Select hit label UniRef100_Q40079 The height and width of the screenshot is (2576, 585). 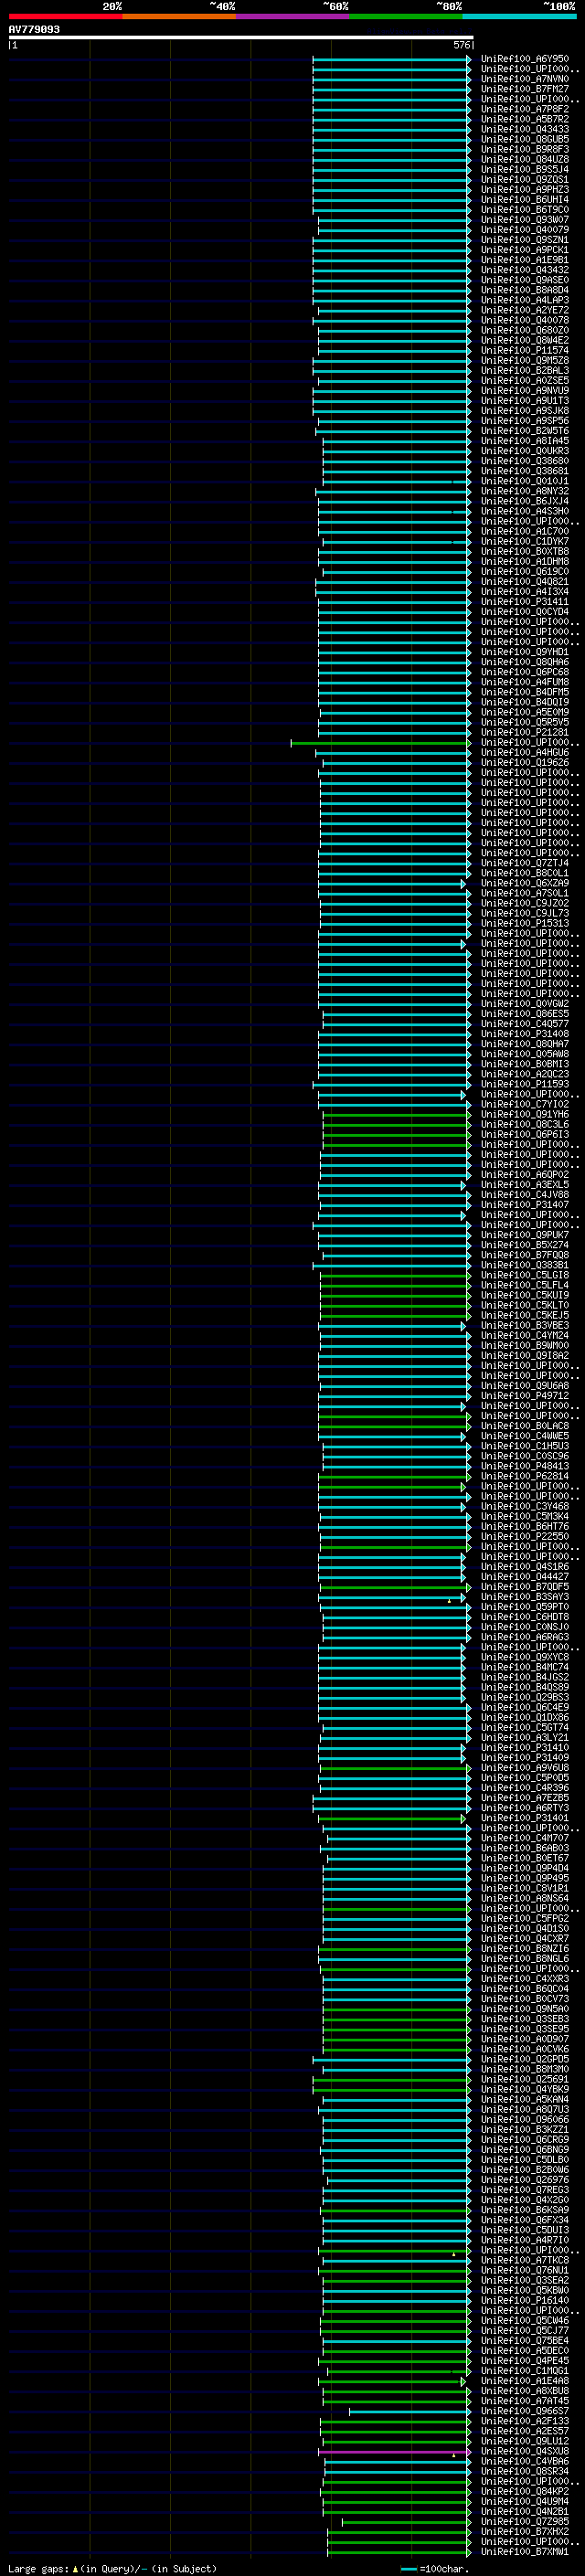click(x=525, y=230)
